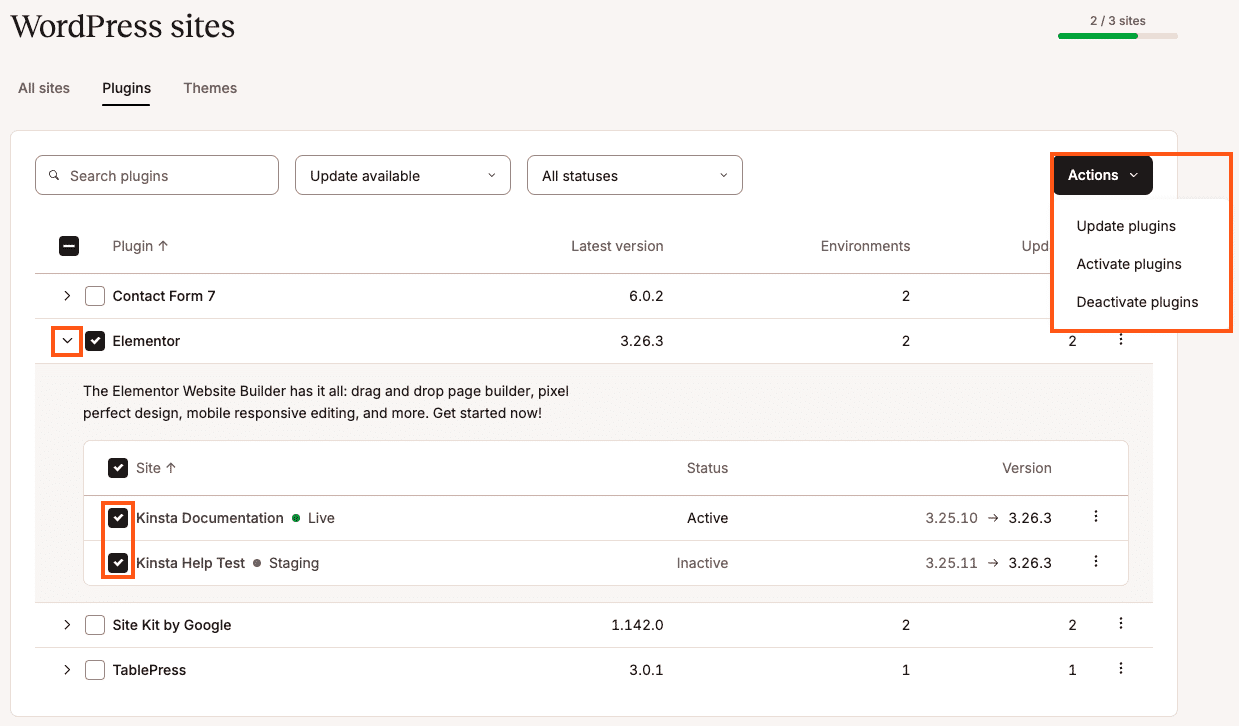Screen dimensions: 1239x726
Task: Click version 3.0.1 for TablePress
Action: coord(646,670)
